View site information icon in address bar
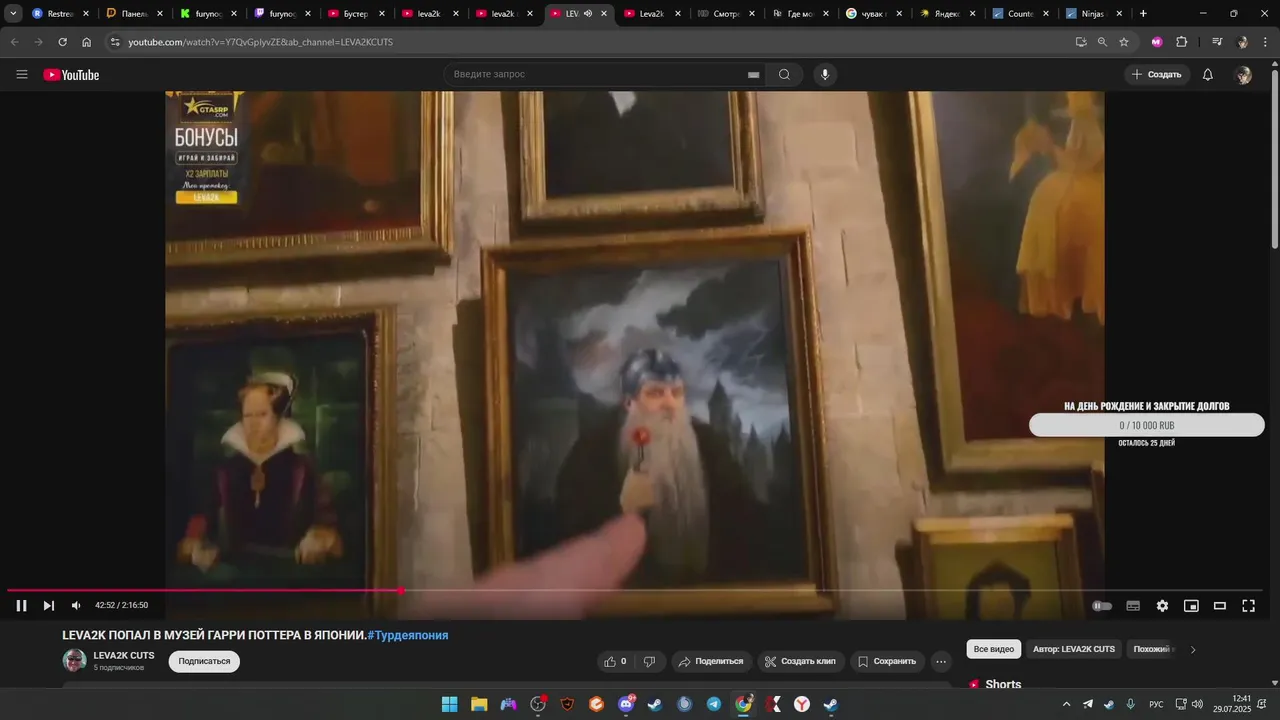The image size is (1280, 720). 115,42
